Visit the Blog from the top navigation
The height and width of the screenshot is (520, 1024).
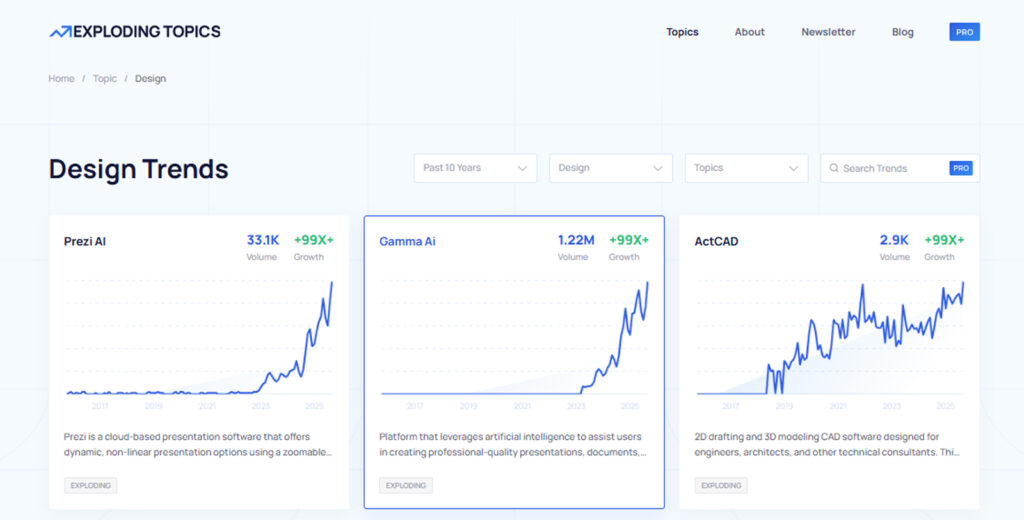coord(902,32)
